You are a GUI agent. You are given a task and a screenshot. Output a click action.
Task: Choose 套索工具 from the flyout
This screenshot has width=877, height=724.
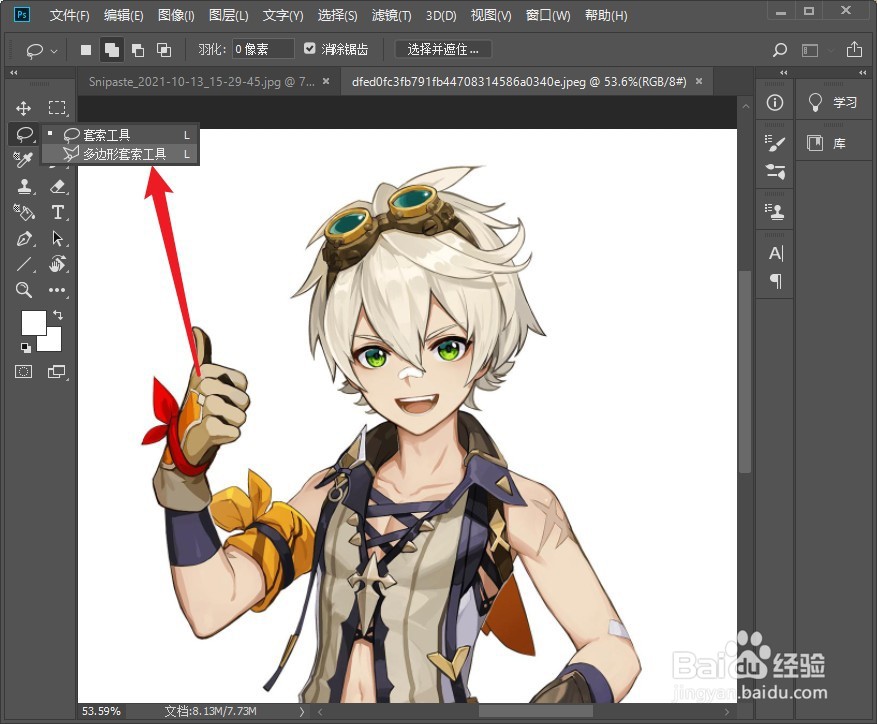tap(121, 135)
